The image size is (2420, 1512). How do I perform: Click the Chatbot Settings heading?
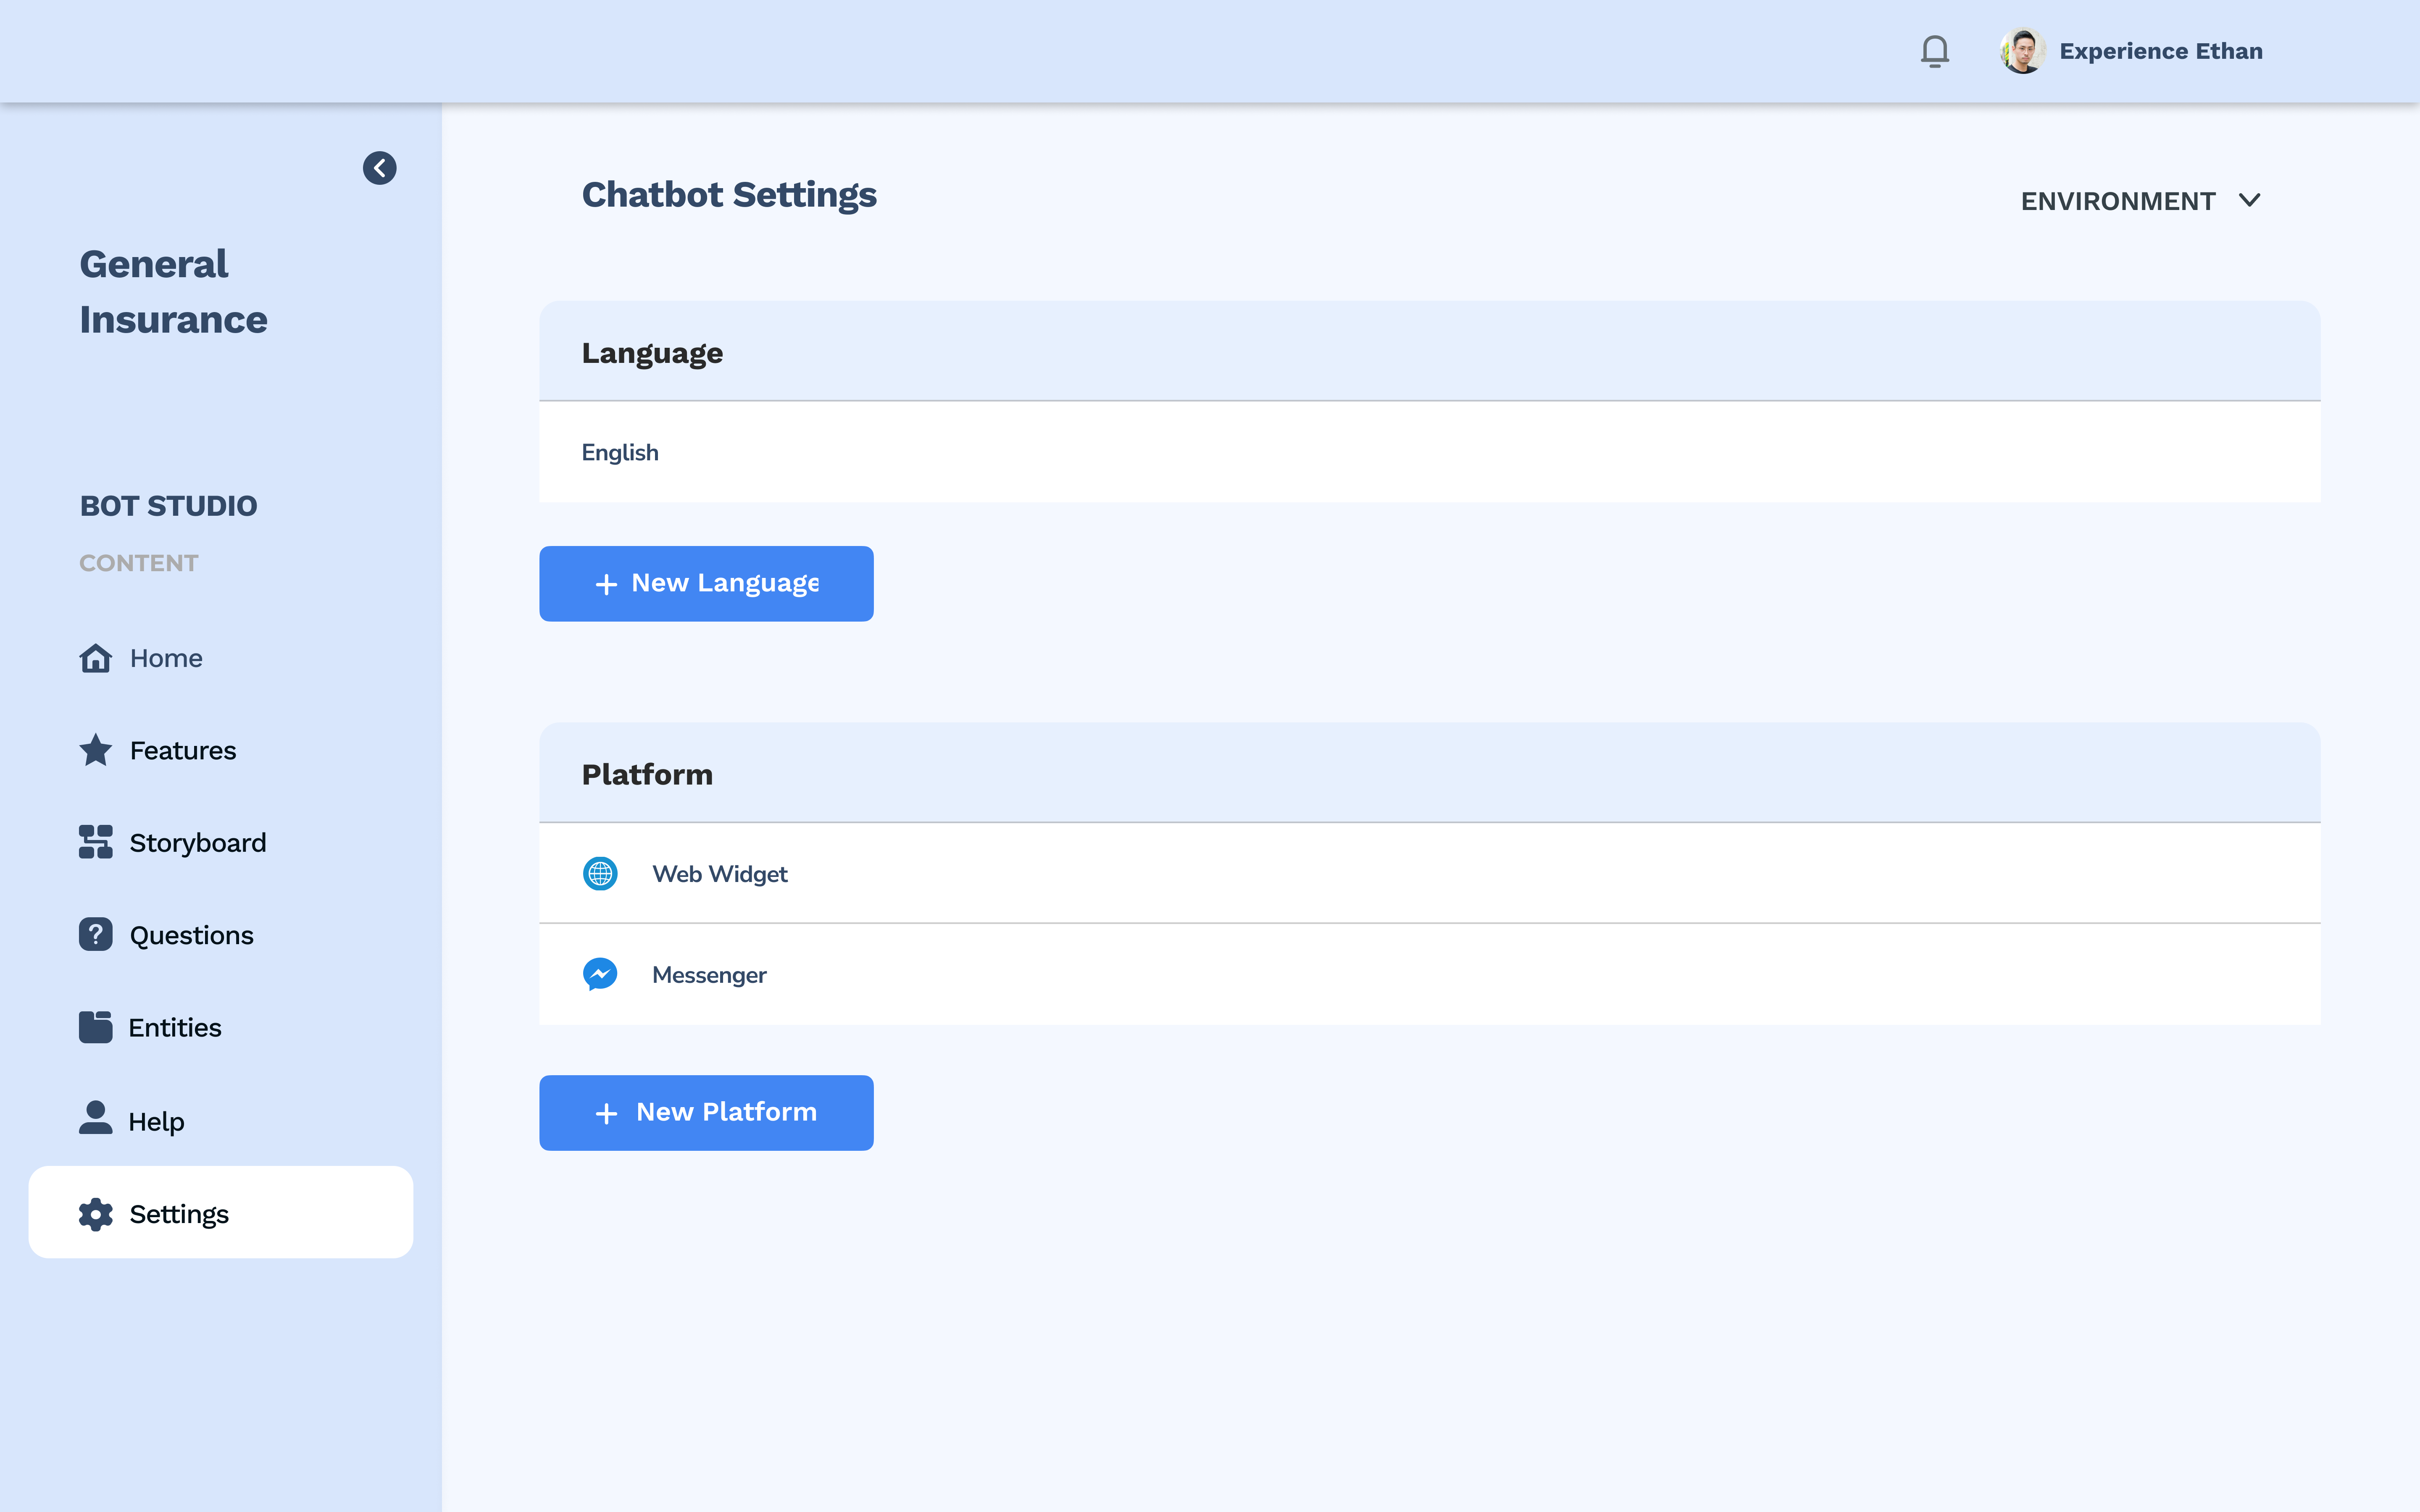(729, 195)
